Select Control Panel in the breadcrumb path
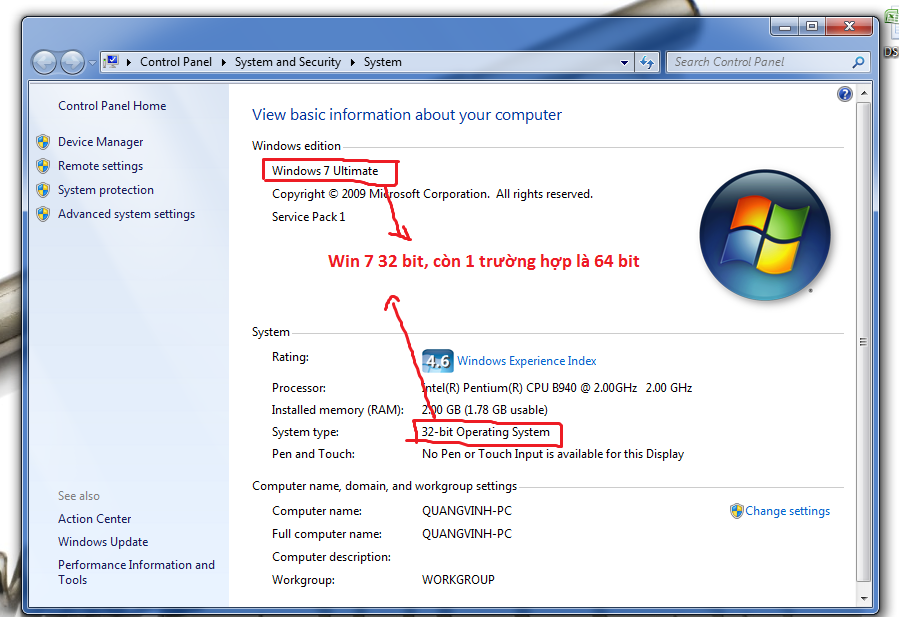The width and height of the screenshot is (899, 617). tap(175, 62)
